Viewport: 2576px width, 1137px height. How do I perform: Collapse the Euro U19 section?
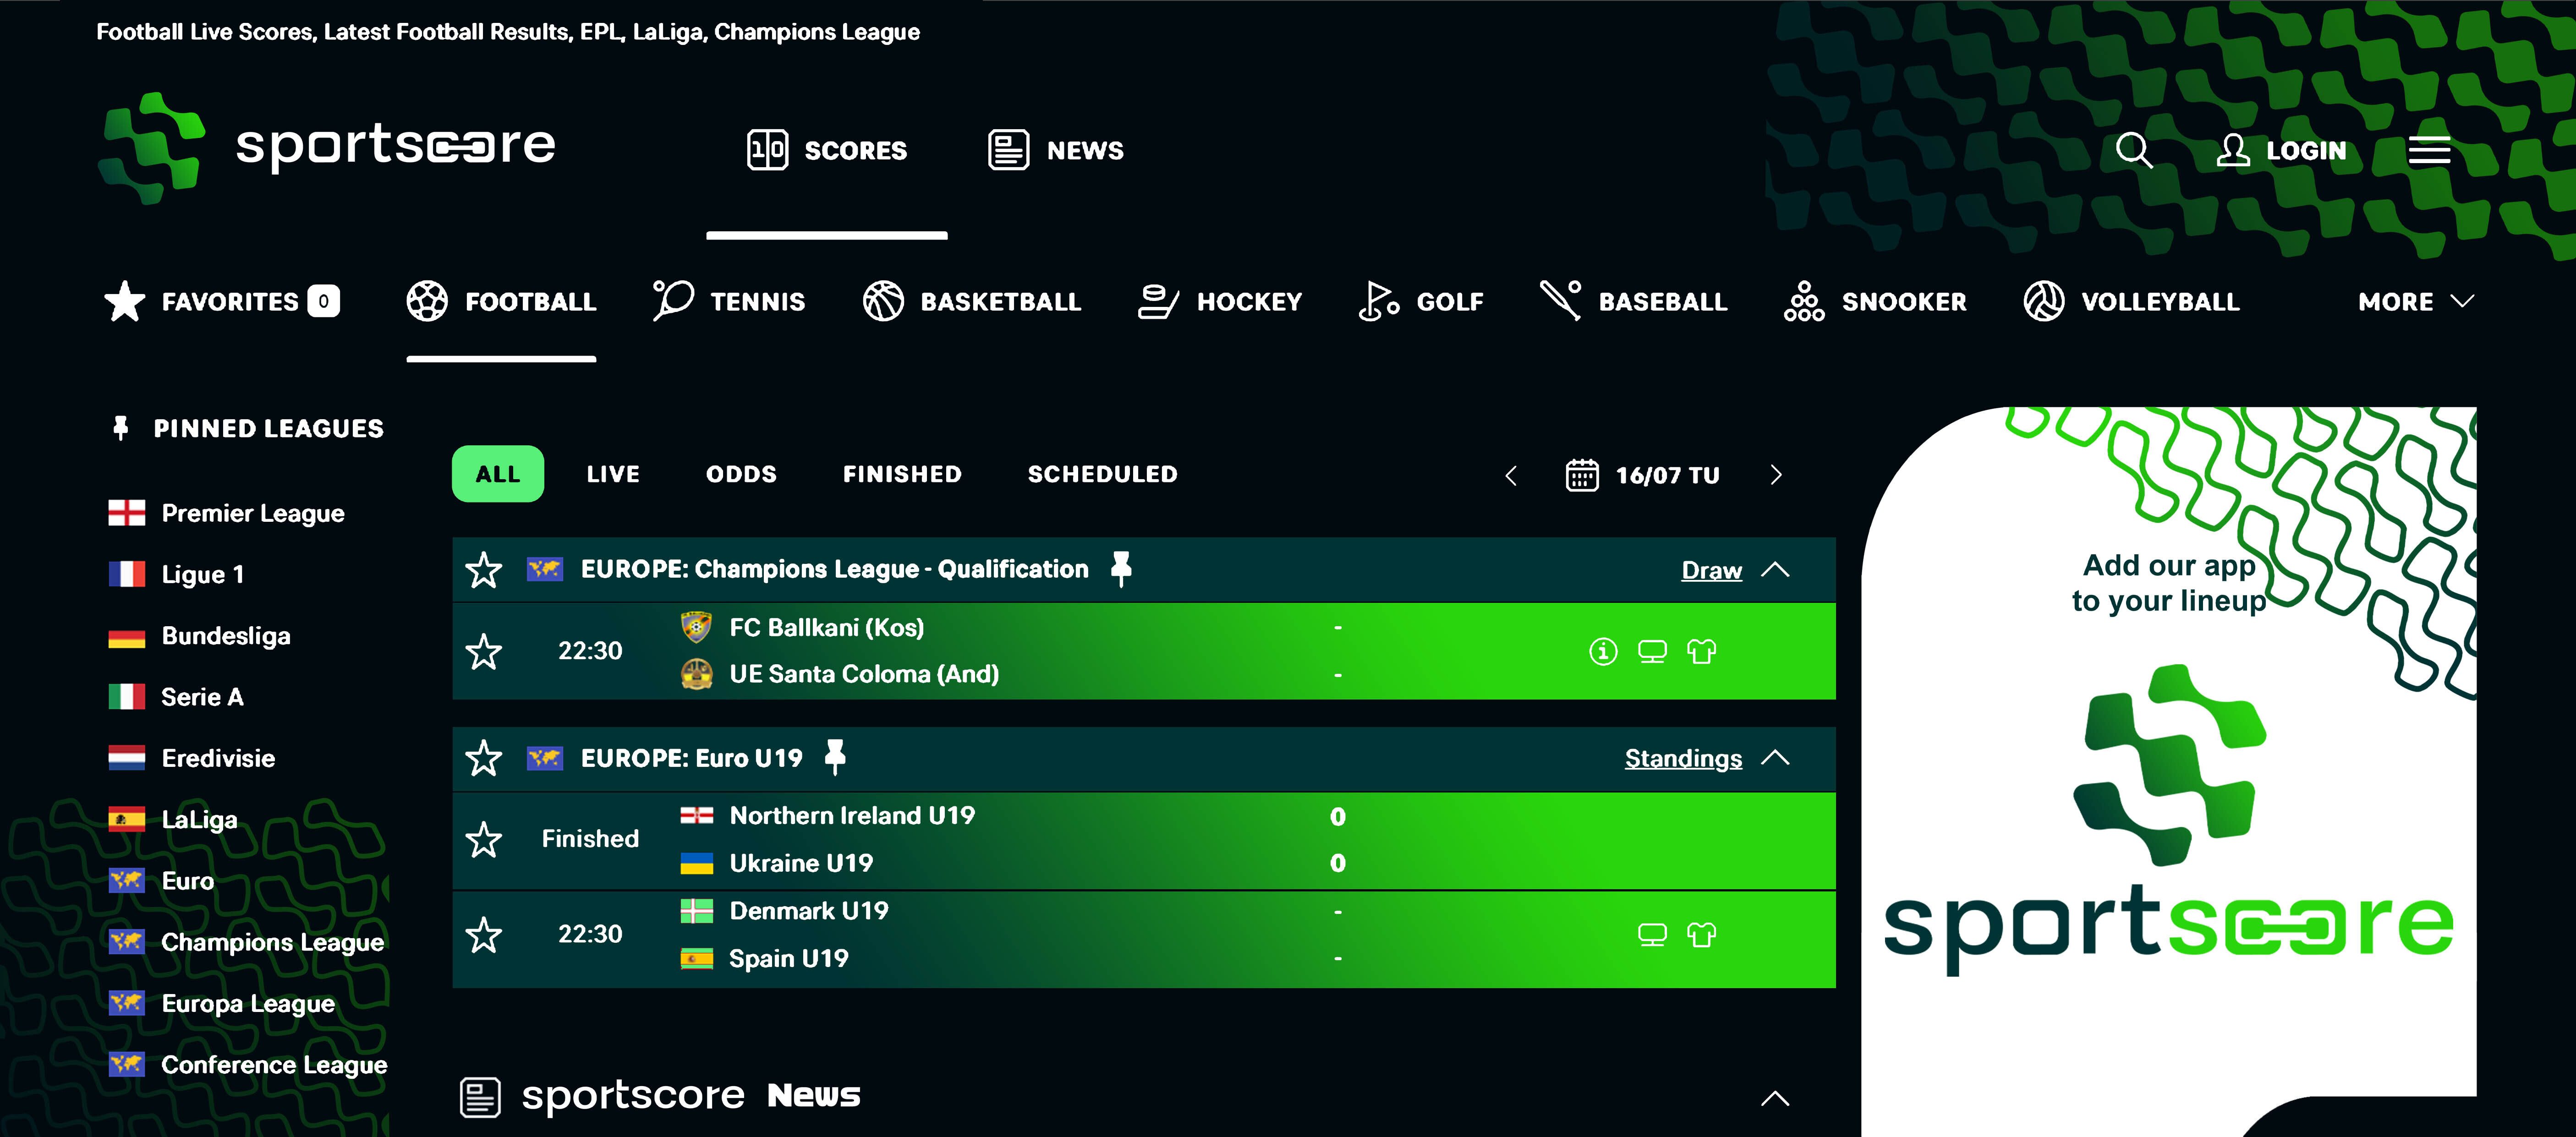[1775, 758]
